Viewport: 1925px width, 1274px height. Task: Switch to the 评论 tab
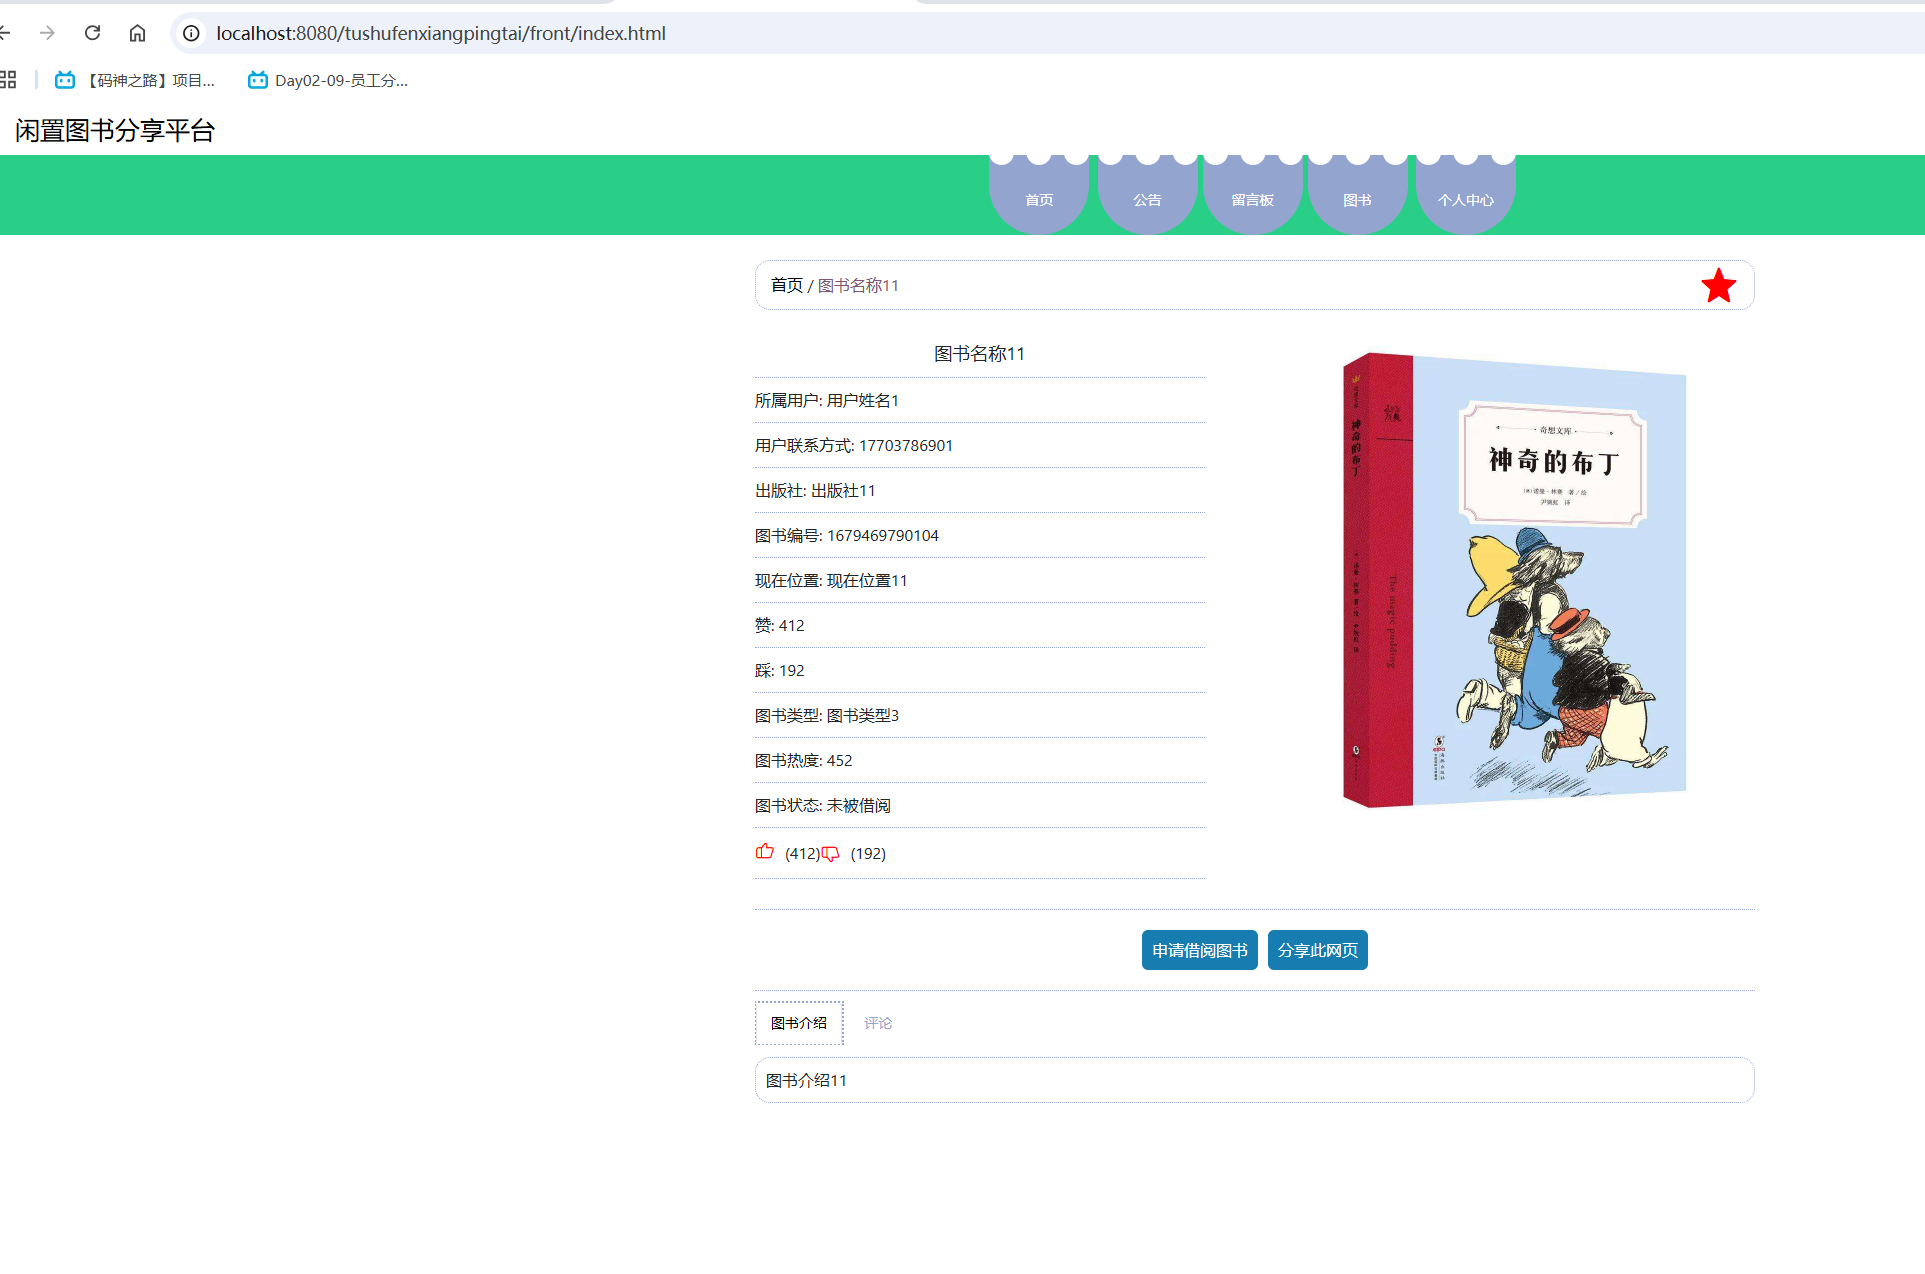point(878,1023)
